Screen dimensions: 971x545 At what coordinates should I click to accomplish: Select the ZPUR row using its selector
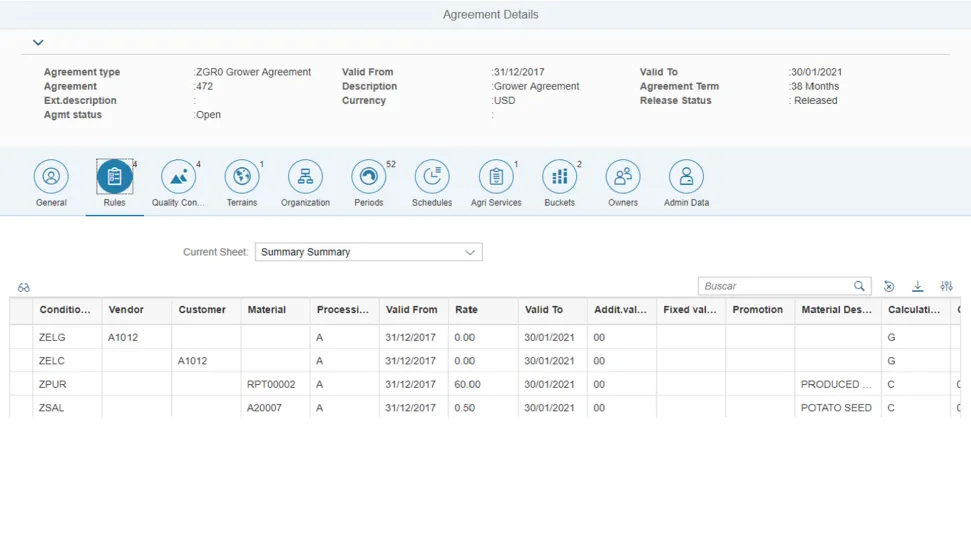21,384
